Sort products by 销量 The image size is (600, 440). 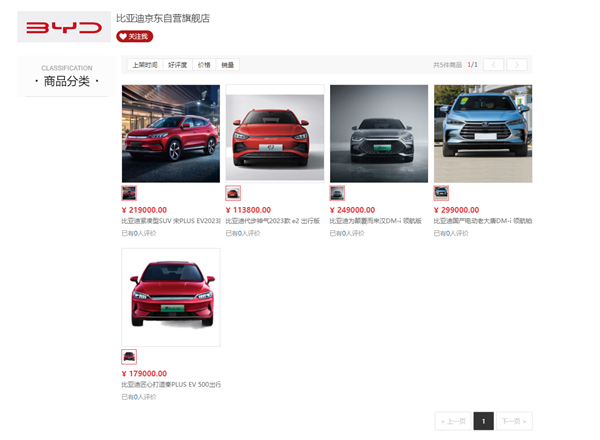click(x=228, y=65)
